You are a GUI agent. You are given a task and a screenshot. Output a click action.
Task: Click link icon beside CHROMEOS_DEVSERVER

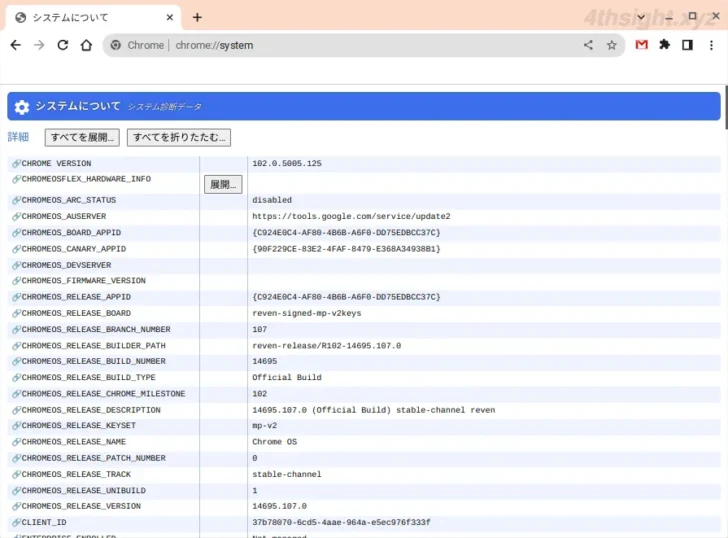tap(17, 265)
